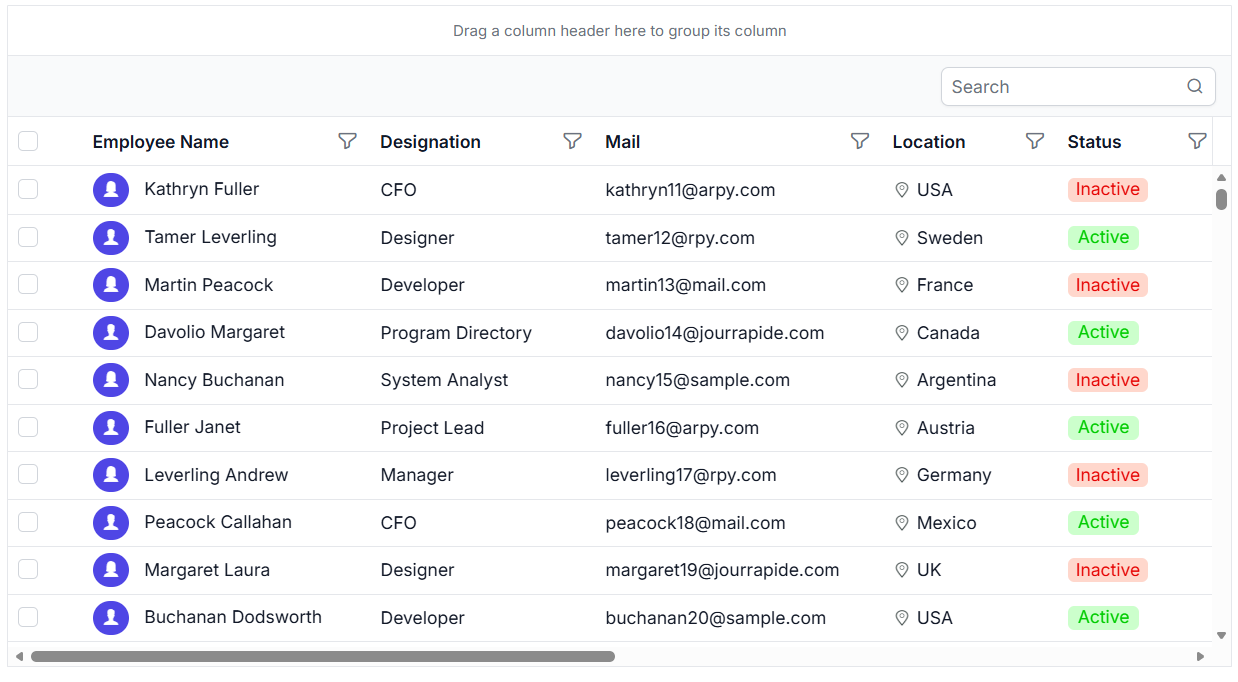Click the filter icon on the Mail column
Image resolution: width=1238 pixels, height=682 pixels.
(860, 141)
